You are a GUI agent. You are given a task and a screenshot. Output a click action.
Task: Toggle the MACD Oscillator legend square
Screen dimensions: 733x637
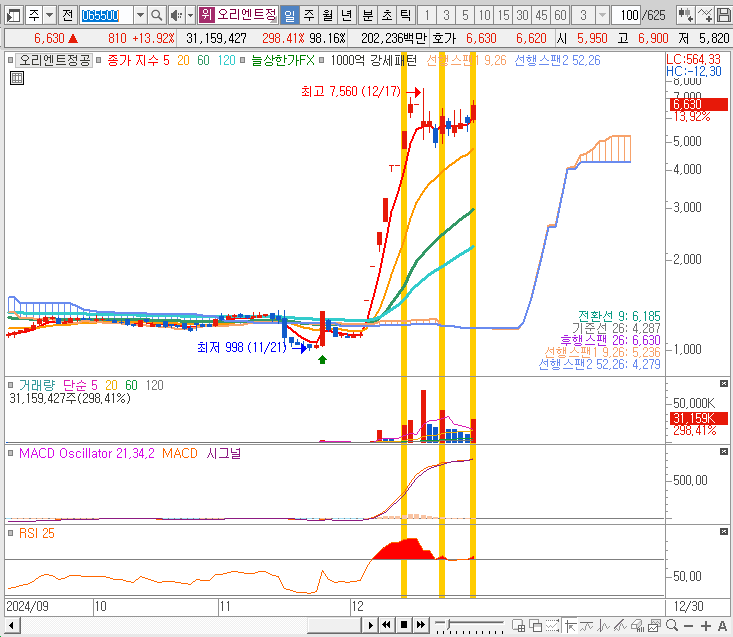tap(11, 453)
